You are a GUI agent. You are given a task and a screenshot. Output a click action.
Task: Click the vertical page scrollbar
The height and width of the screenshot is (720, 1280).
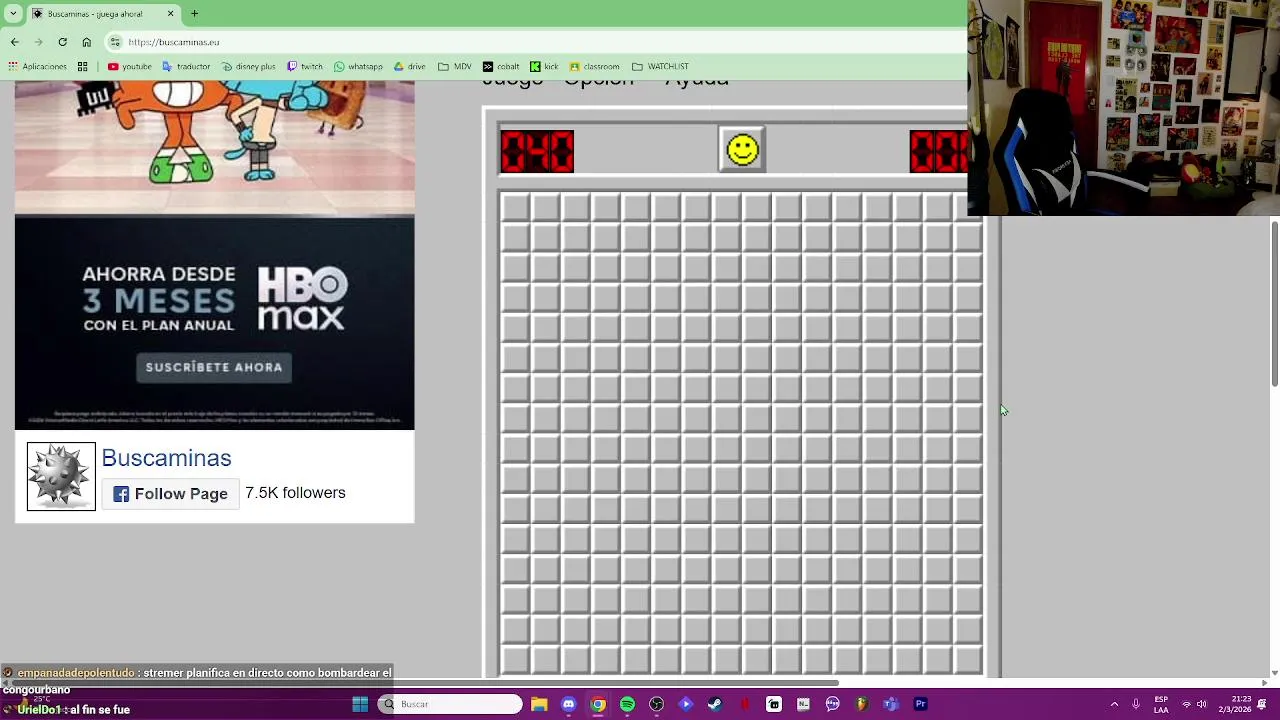(x=1274, y=304)
